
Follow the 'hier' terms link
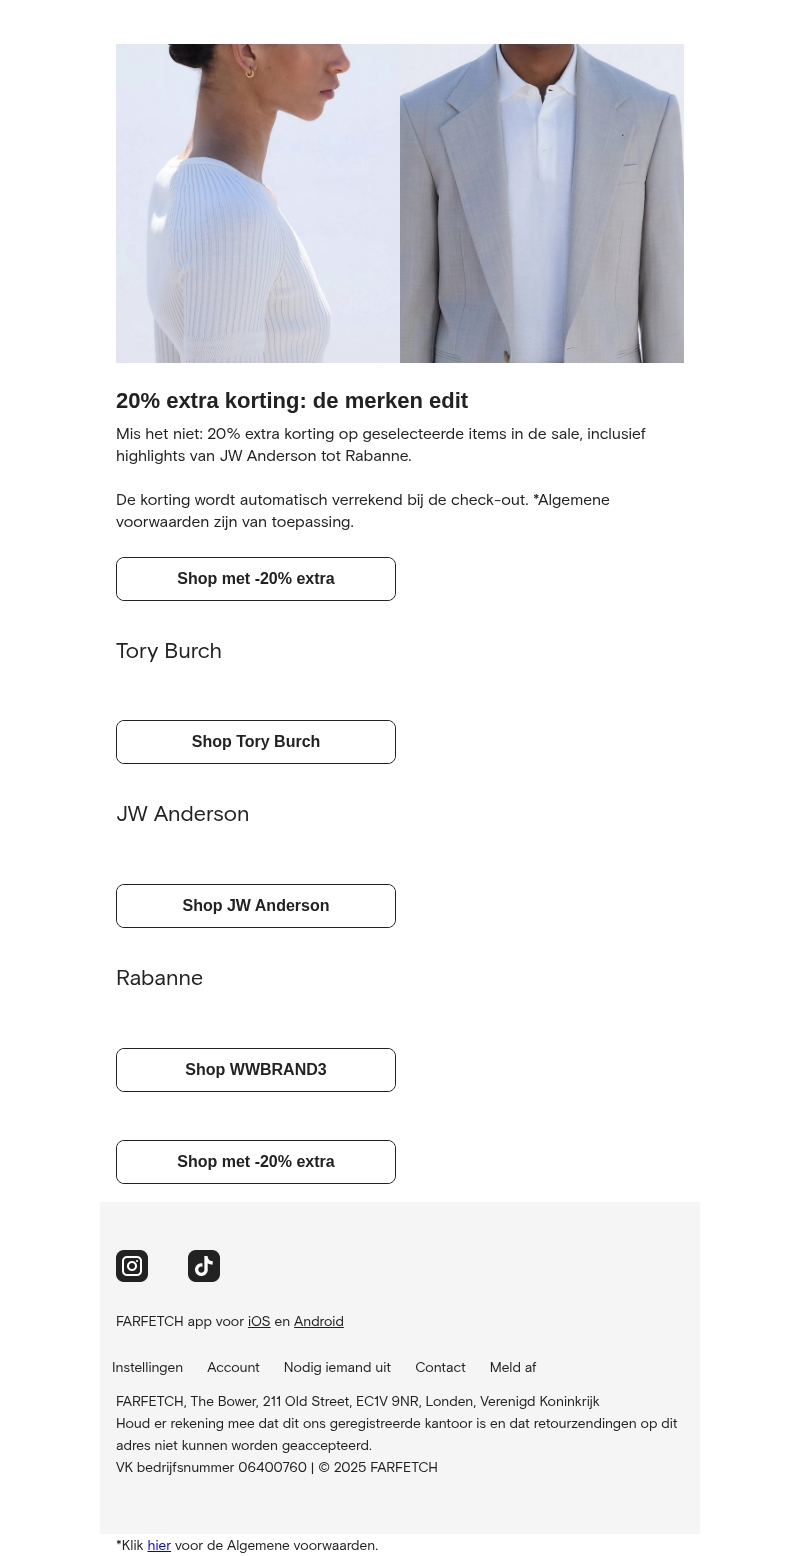click(159, 1546)
